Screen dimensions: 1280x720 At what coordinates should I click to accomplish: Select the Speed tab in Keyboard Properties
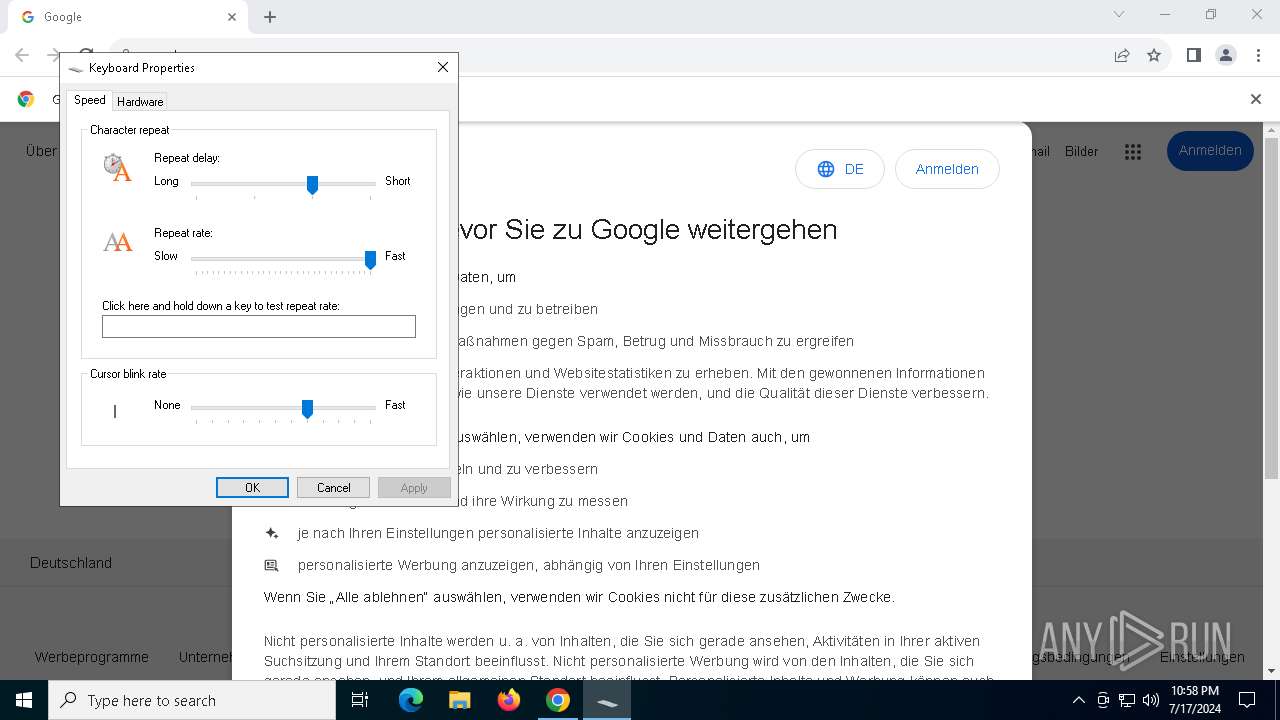89,100
